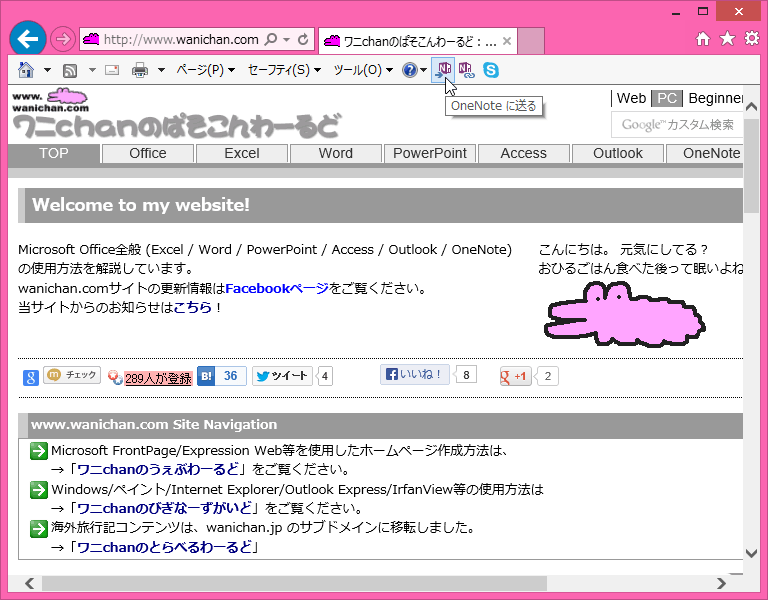The image size is (768, 600).
Task: Select the Office navigation tab
Action: pyautogui.click(x=148, y=154)
